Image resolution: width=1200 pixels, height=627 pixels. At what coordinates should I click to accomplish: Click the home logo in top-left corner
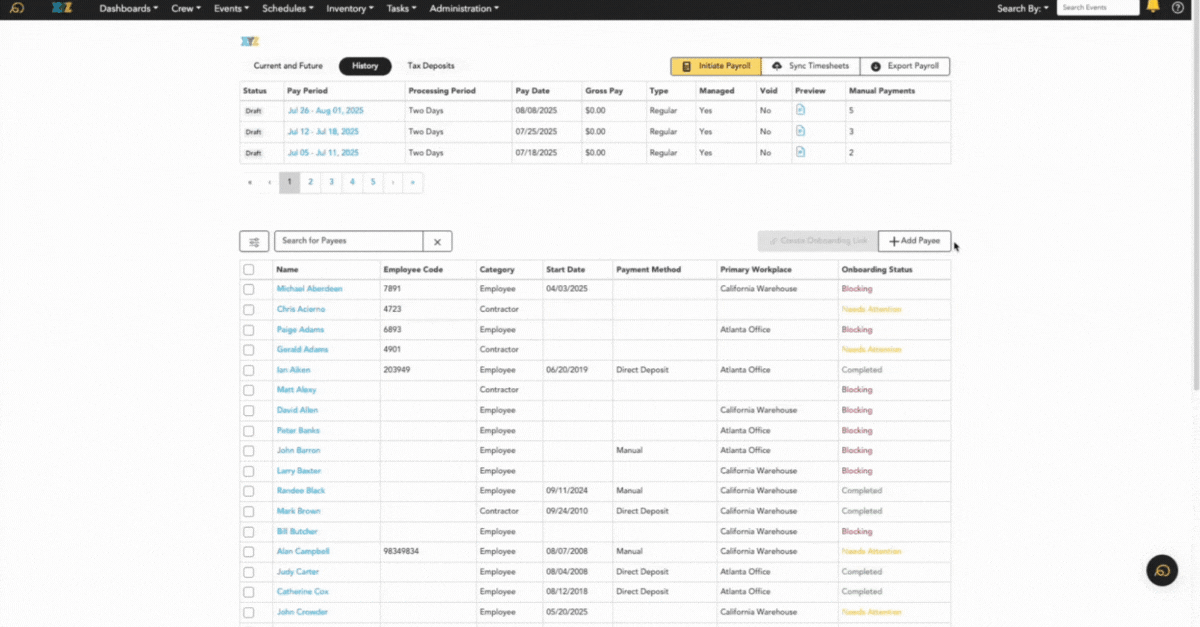coord(17,8)
